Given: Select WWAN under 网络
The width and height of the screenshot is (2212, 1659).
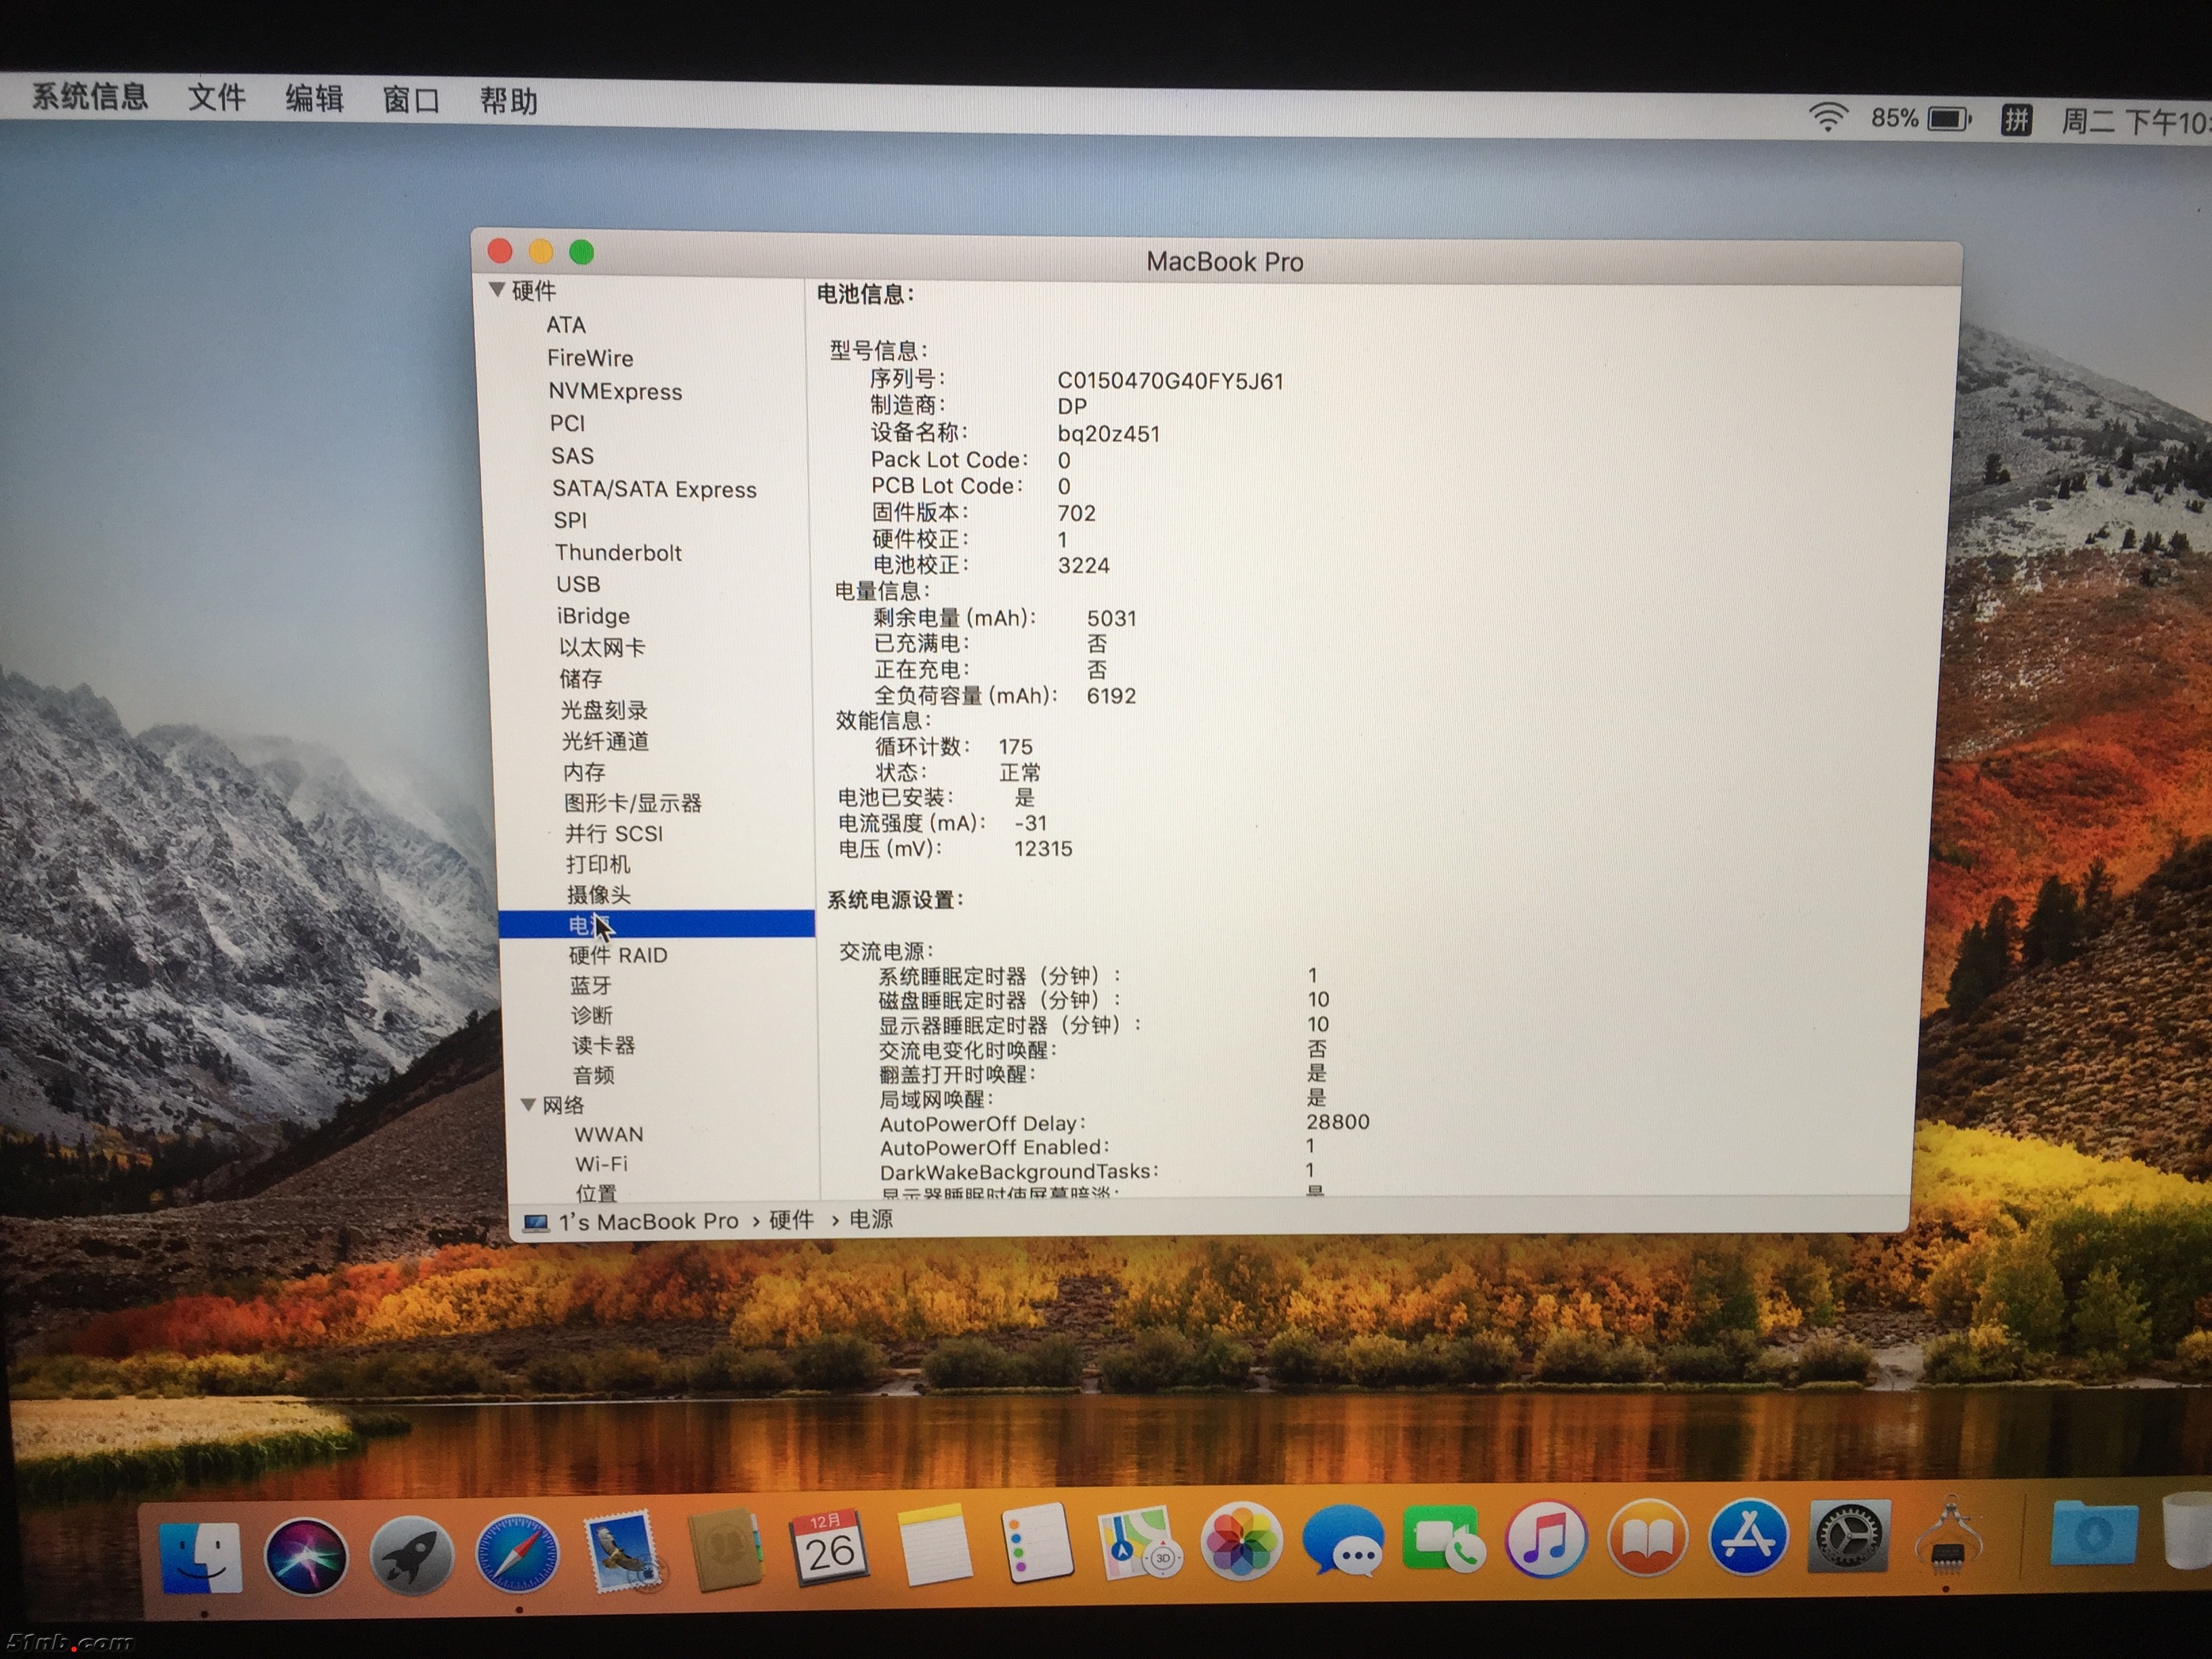Looking at the screenshot, I should point(609,1134).
